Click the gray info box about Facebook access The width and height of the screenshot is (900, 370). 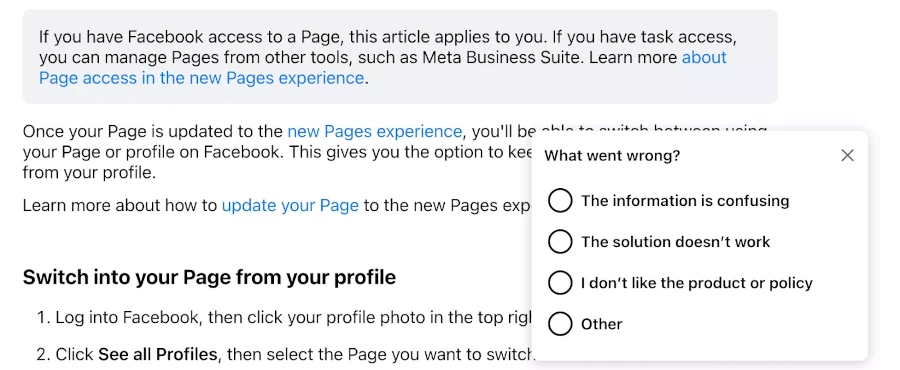pyautogui.click(x=400, y=57)
